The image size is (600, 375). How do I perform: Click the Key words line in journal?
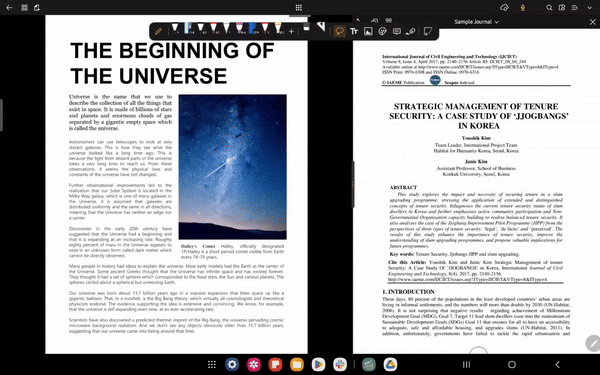pyautogui.click(x=454, y=254)
